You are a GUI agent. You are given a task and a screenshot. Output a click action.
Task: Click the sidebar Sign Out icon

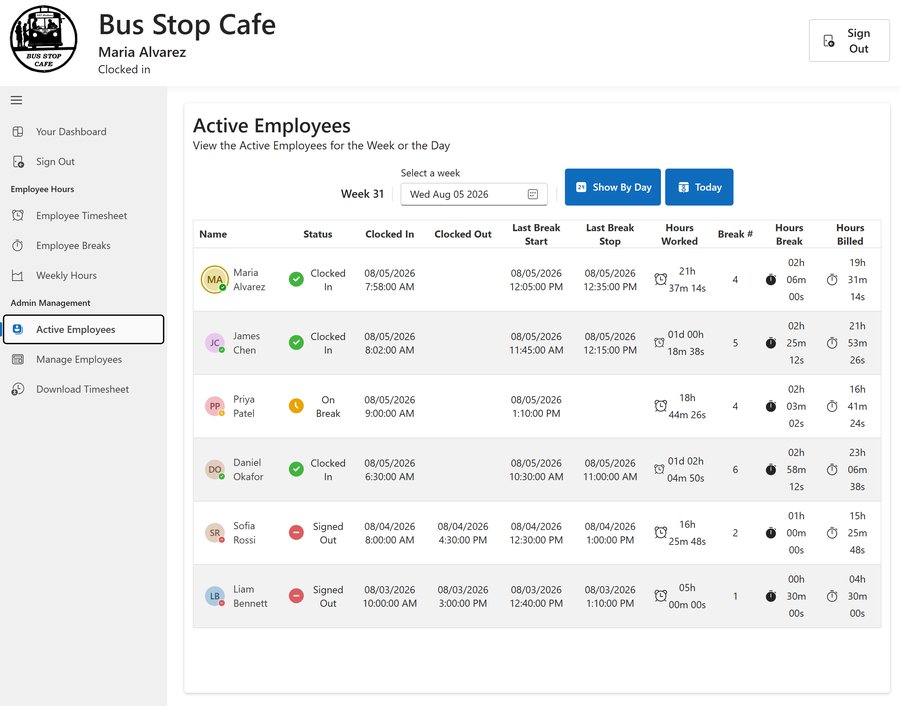coord(18,161)
